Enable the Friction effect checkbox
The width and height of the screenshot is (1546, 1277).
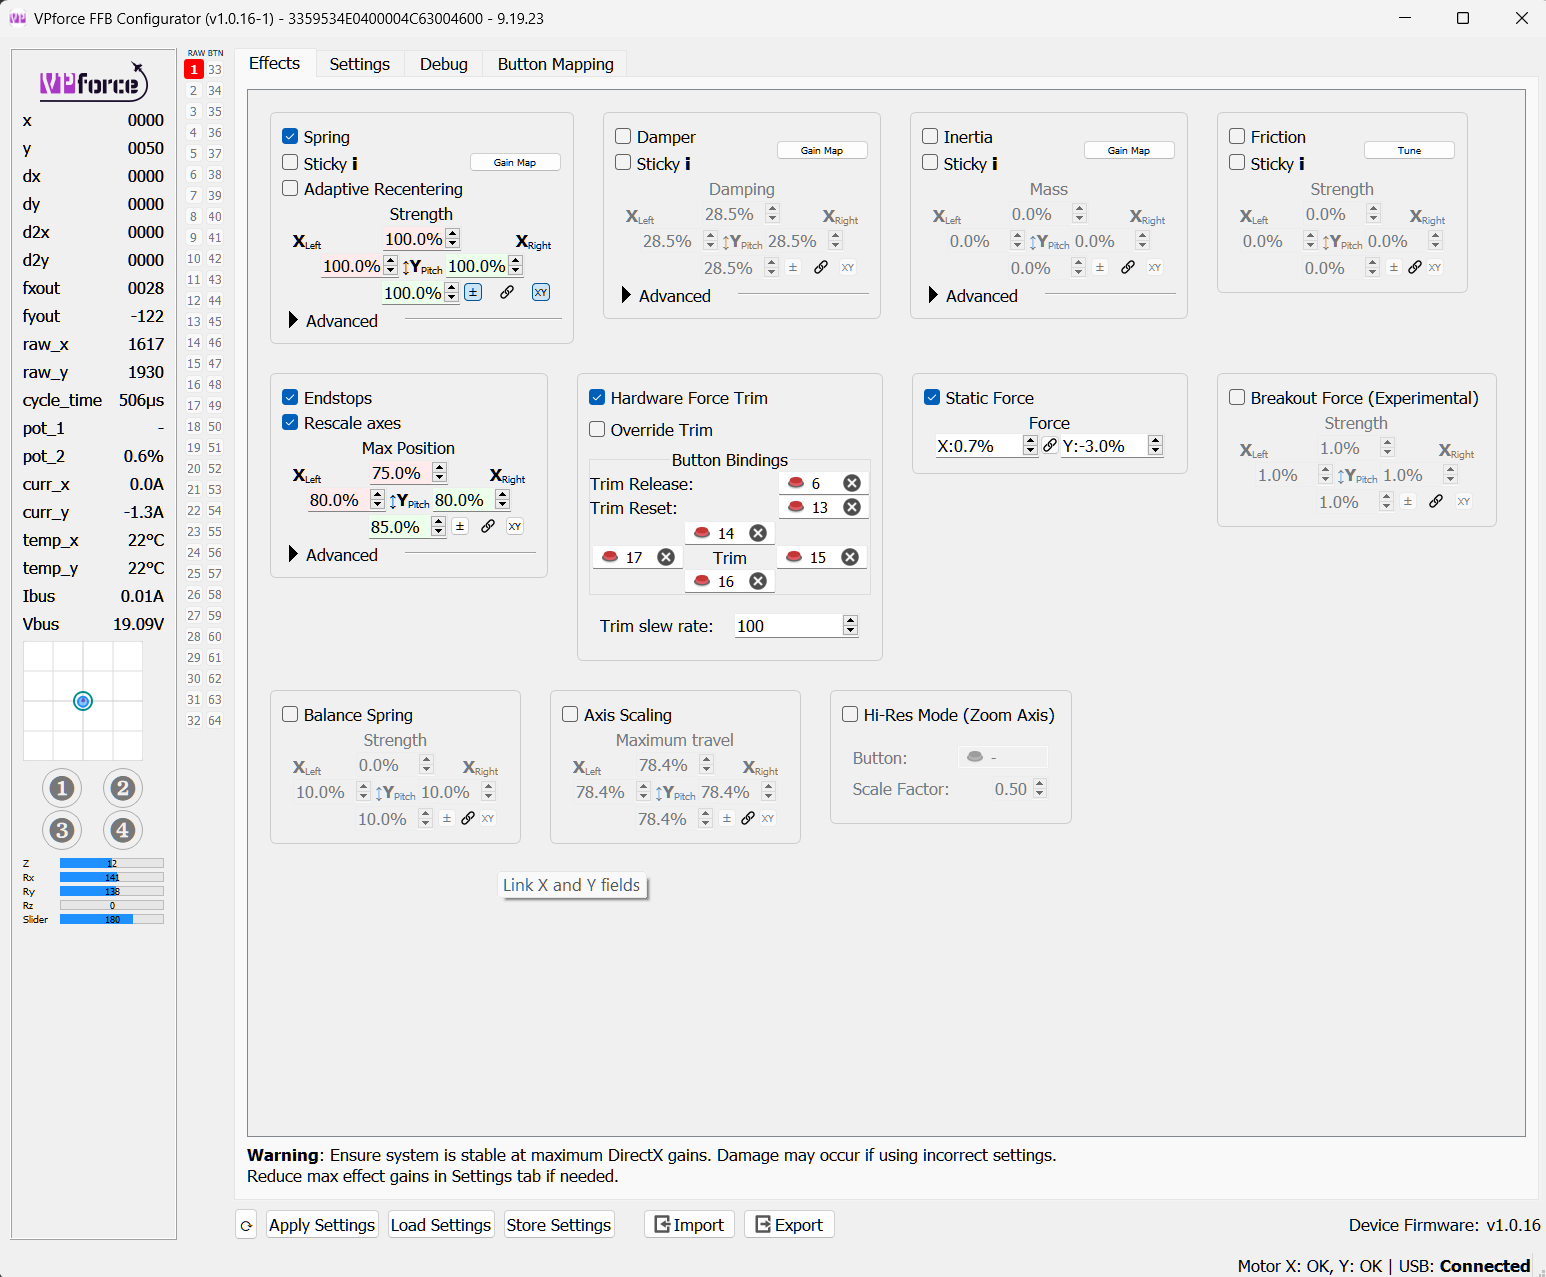click(x=1237, y=136)
